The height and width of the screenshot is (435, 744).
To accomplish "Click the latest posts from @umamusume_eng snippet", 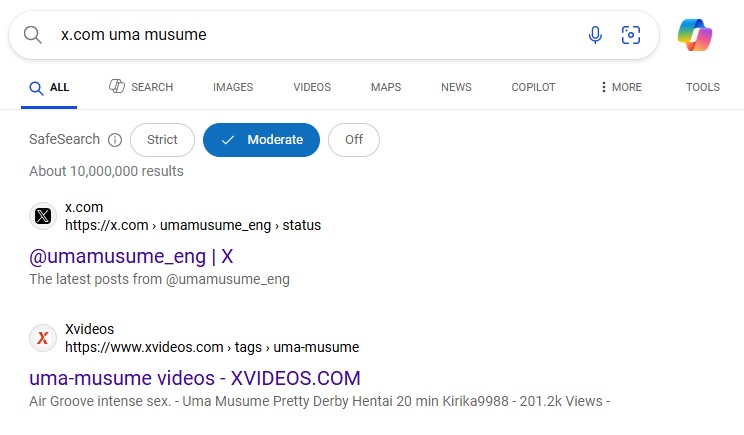I will [159, 279].
